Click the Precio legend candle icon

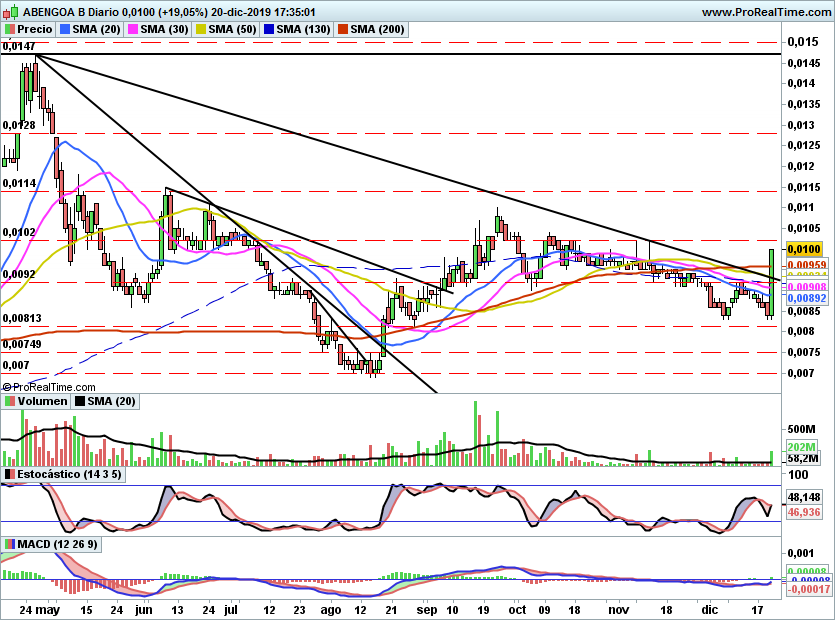click(9, 30)
